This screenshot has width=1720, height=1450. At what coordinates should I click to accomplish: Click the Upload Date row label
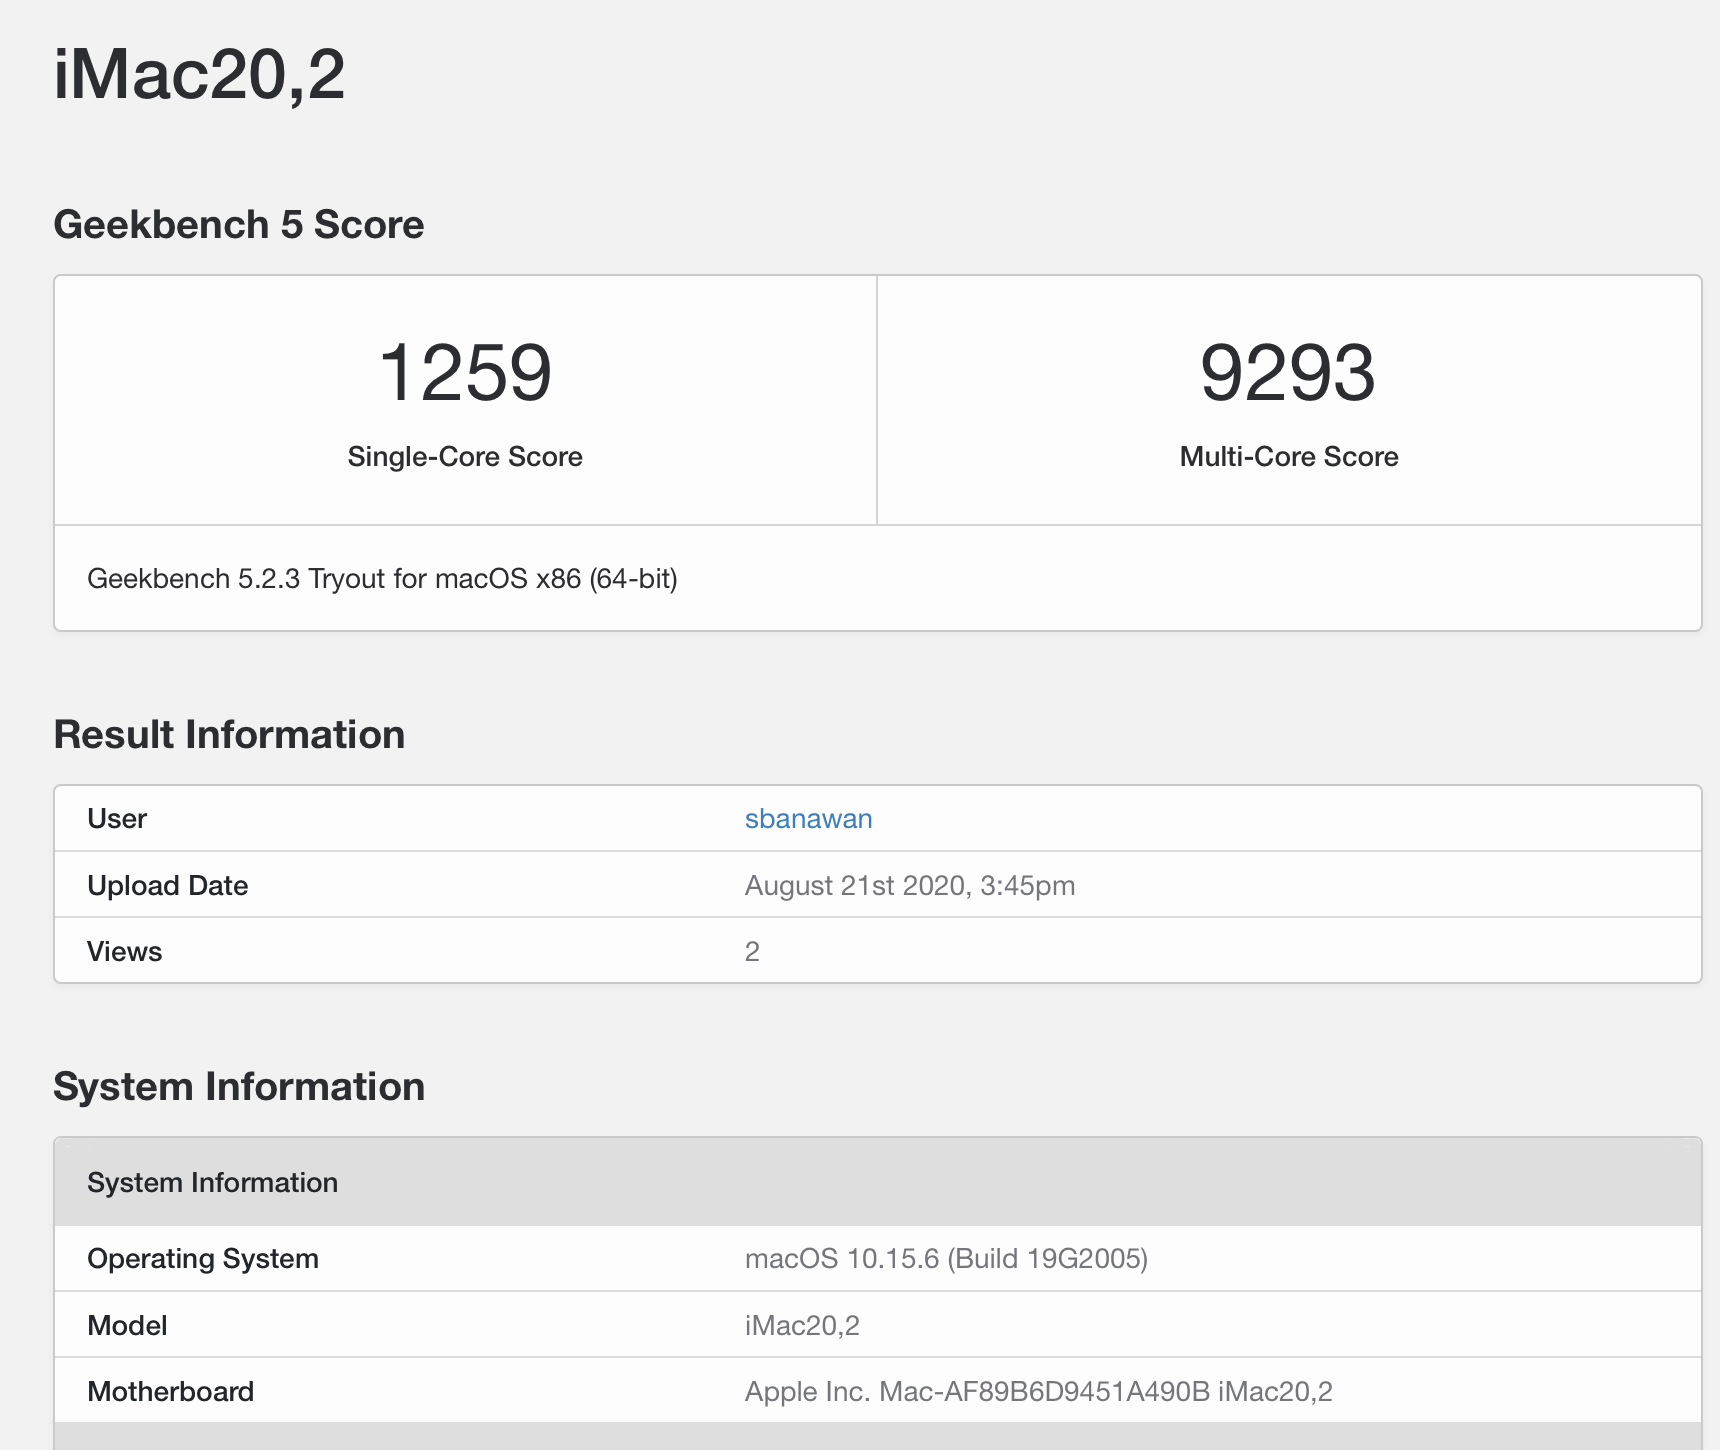pyautogui.click(x=167, y=886)
